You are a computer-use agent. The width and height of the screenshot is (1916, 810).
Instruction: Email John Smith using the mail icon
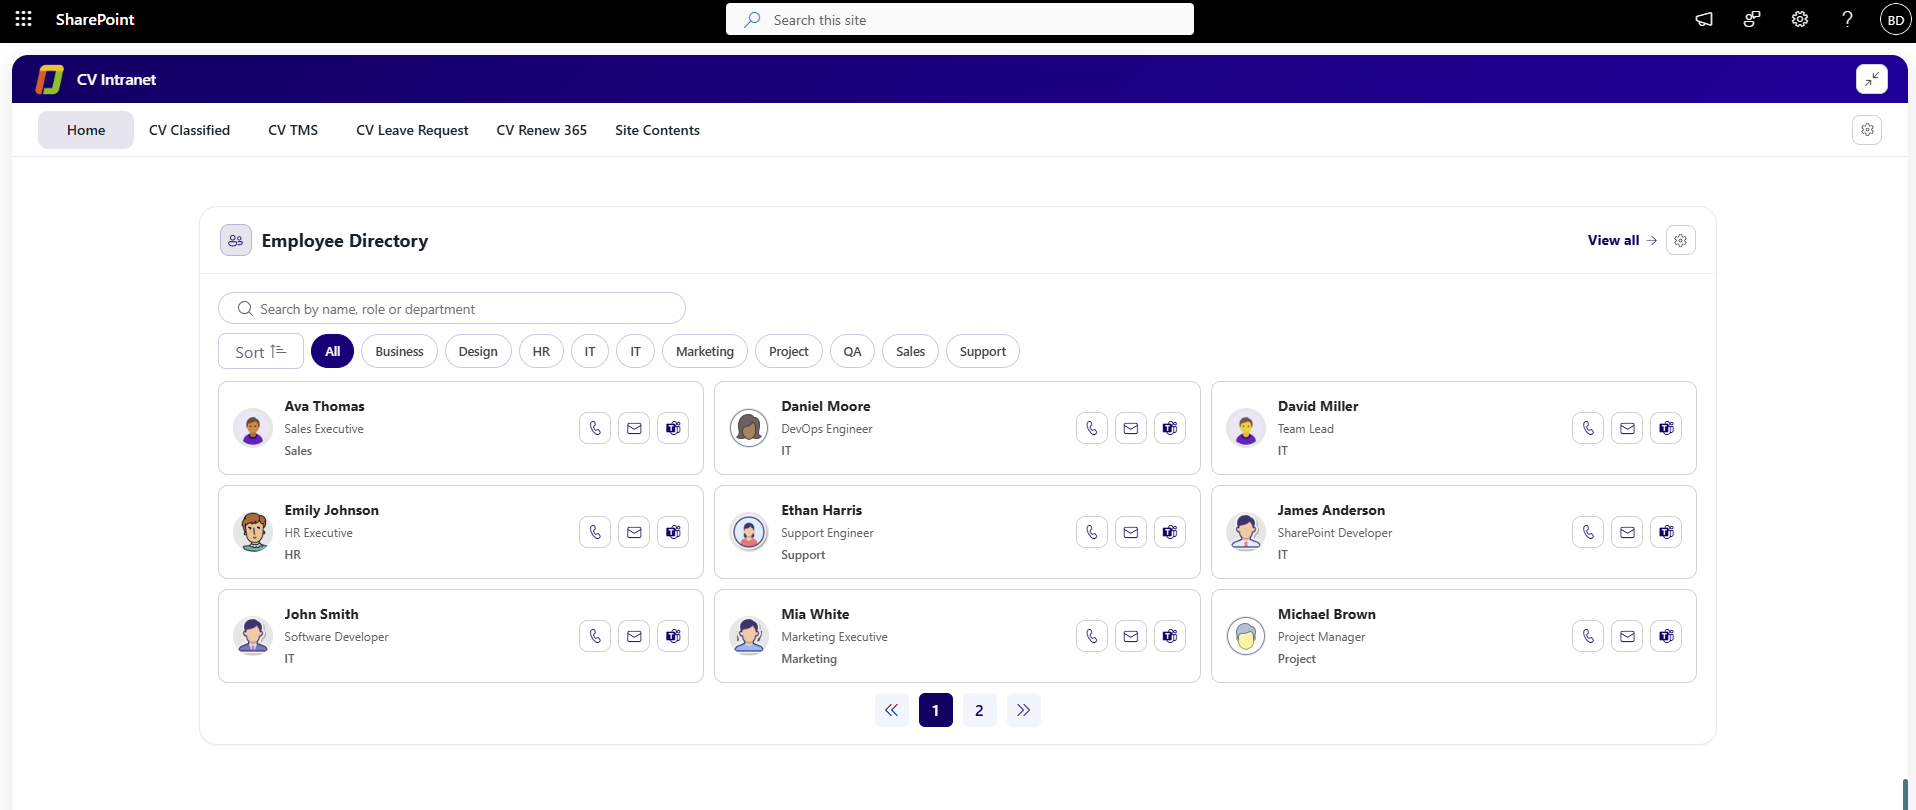point(634,636)
